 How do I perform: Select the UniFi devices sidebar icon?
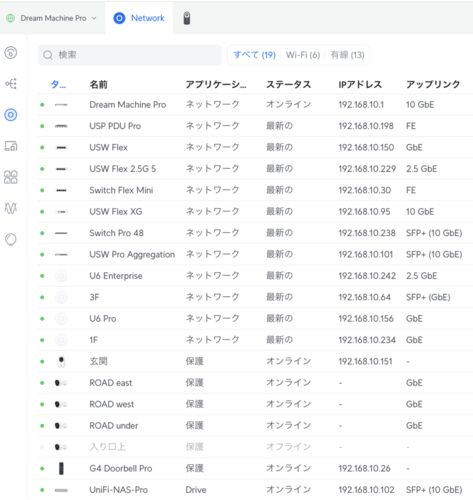point(11,115)
